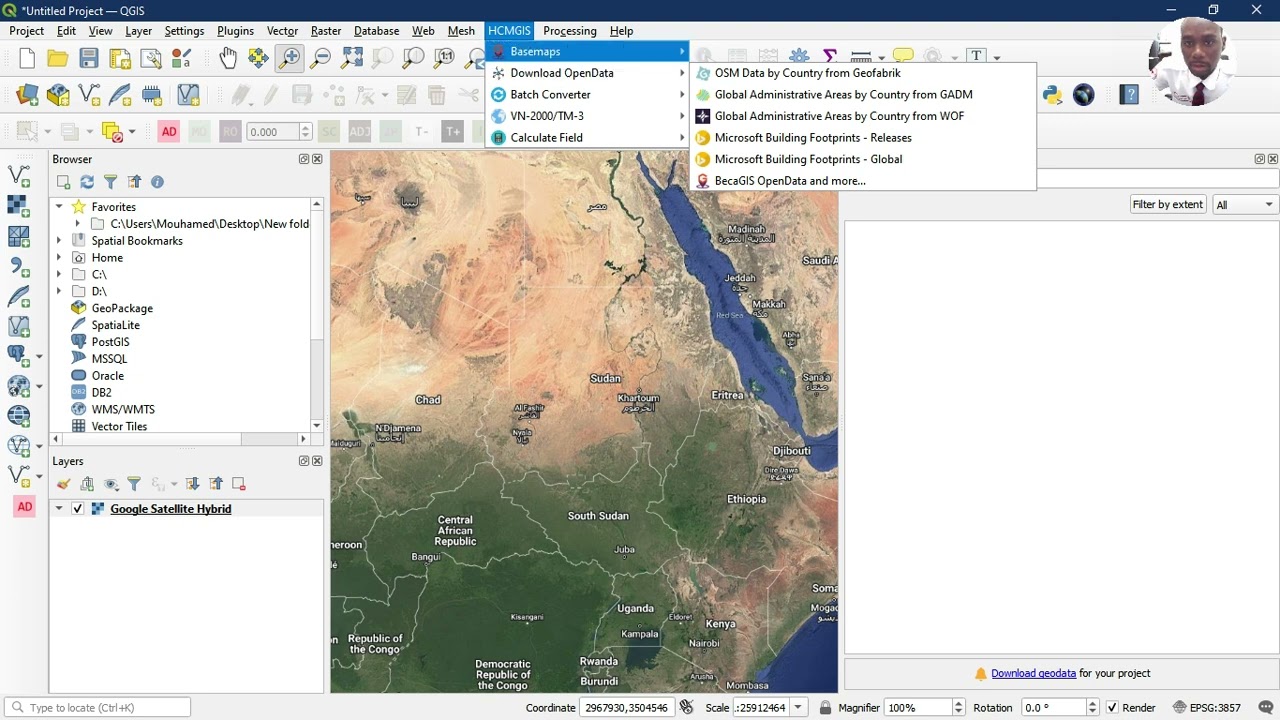The width and height of the screenshot is (1280, 720).
Task: Click the Statistical Summary sigma icon
Action: pyautogui.click(x=830, y=57)
